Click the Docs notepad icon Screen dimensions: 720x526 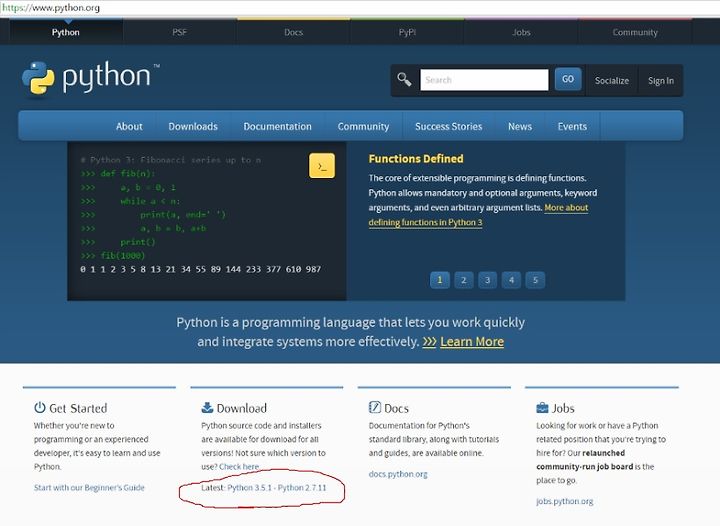point(375,407)
